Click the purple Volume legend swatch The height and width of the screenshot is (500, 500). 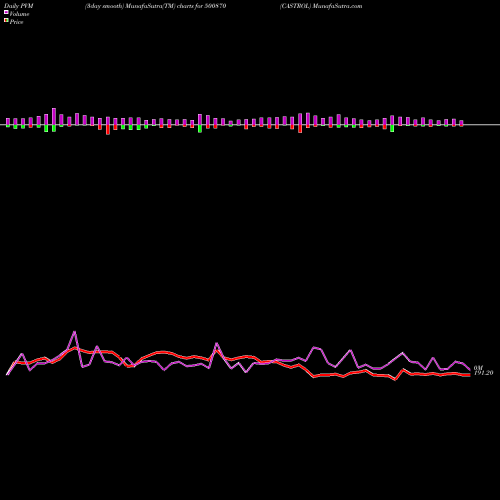[6, 12]
